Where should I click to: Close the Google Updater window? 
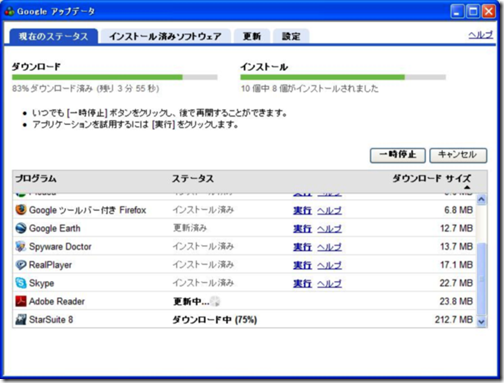pyautogui.click(x=489, y=12)
